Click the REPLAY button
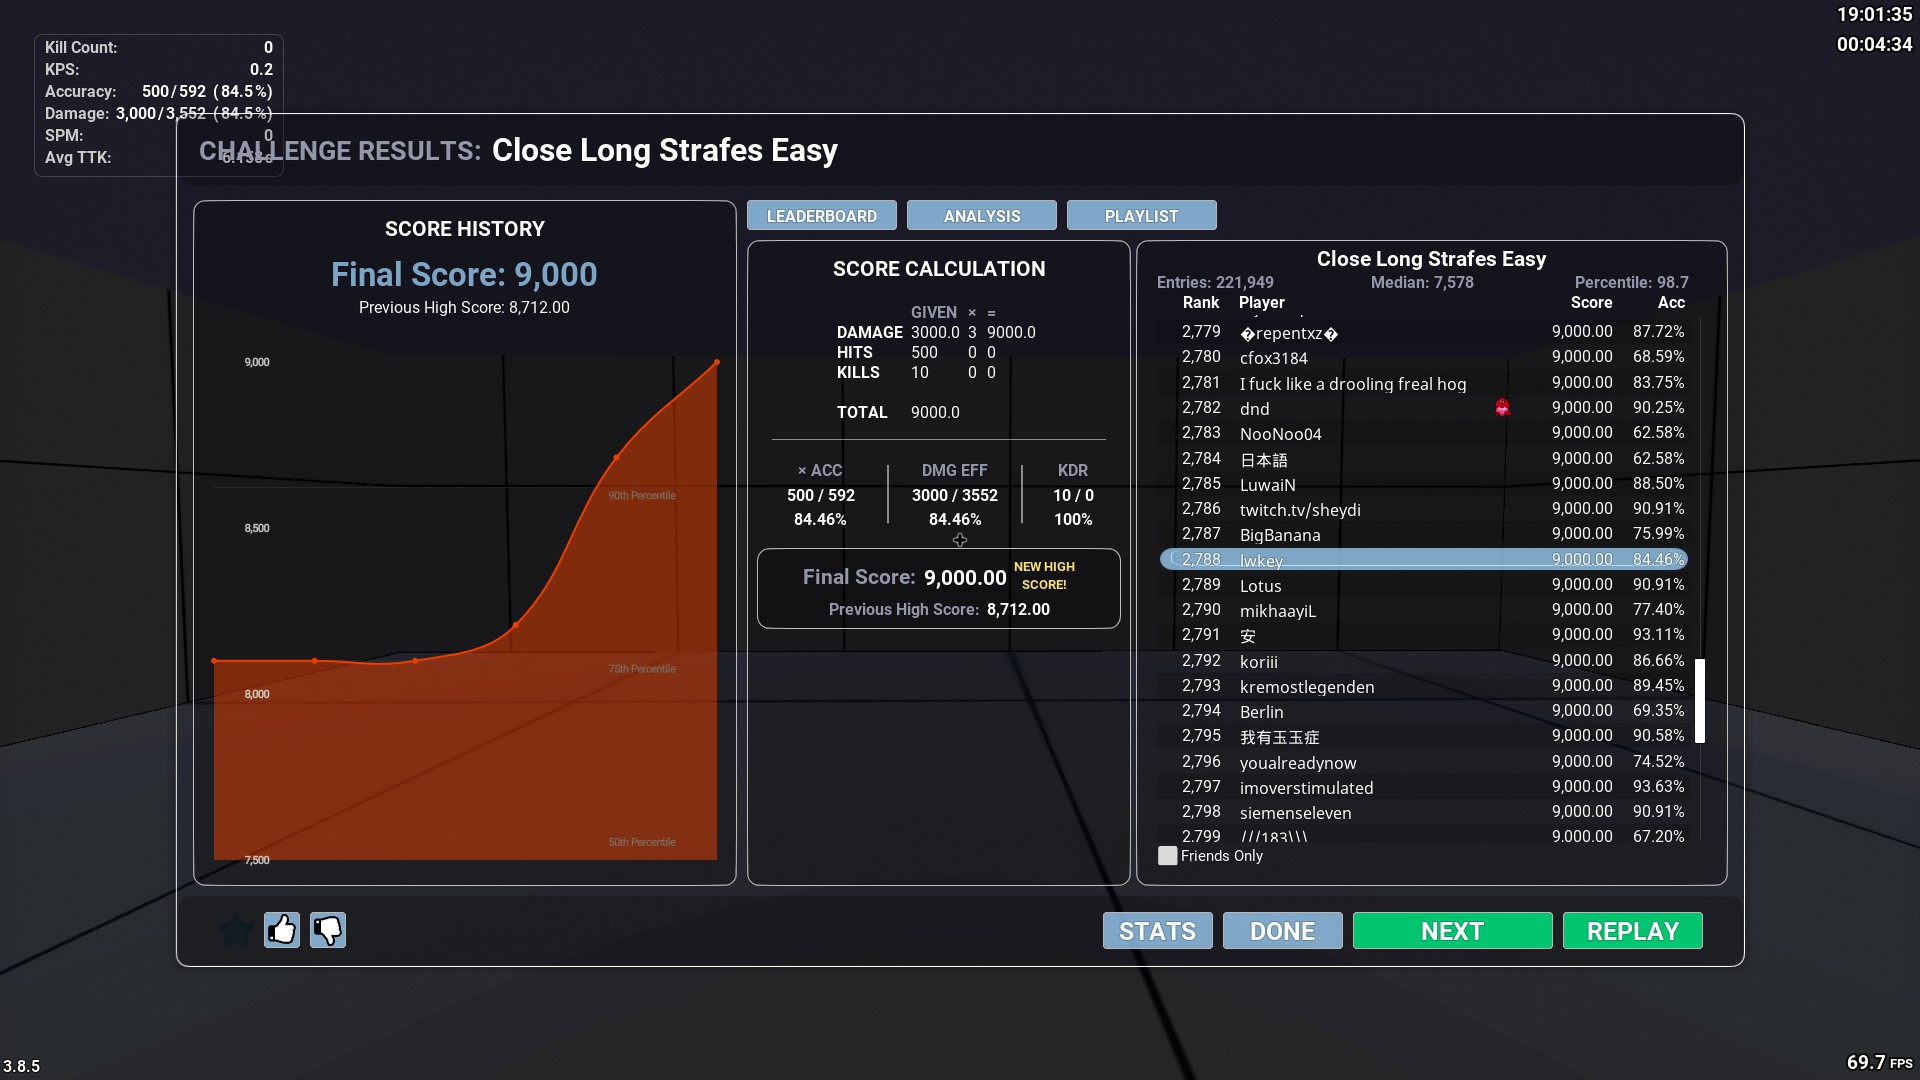The image size is (1920, 1080). 1633,931
